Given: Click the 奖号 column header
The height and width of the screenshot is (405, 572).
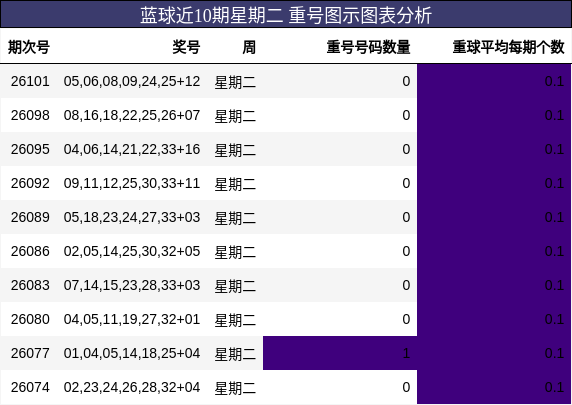Looking at the screenshot, I should tap(186, 47).
